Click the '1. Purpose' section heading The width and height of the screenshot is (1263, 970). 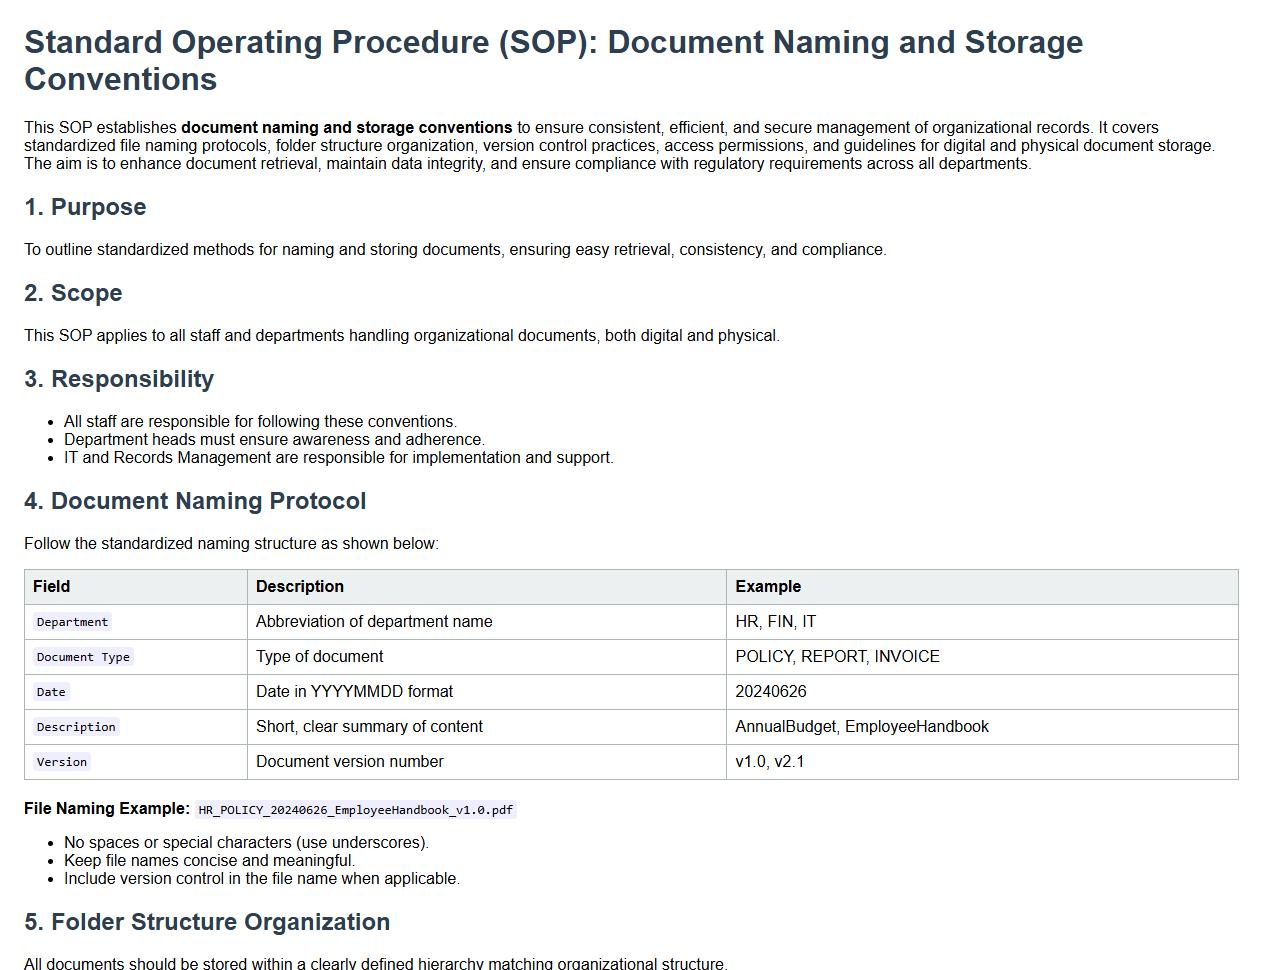(85, 207)
